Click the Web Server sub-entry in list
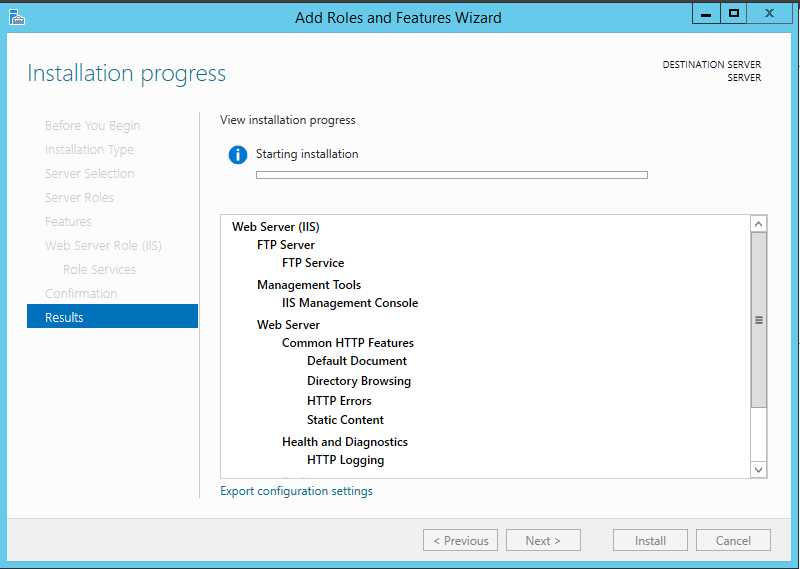800x569 pixels. click(x=288, y=325)
